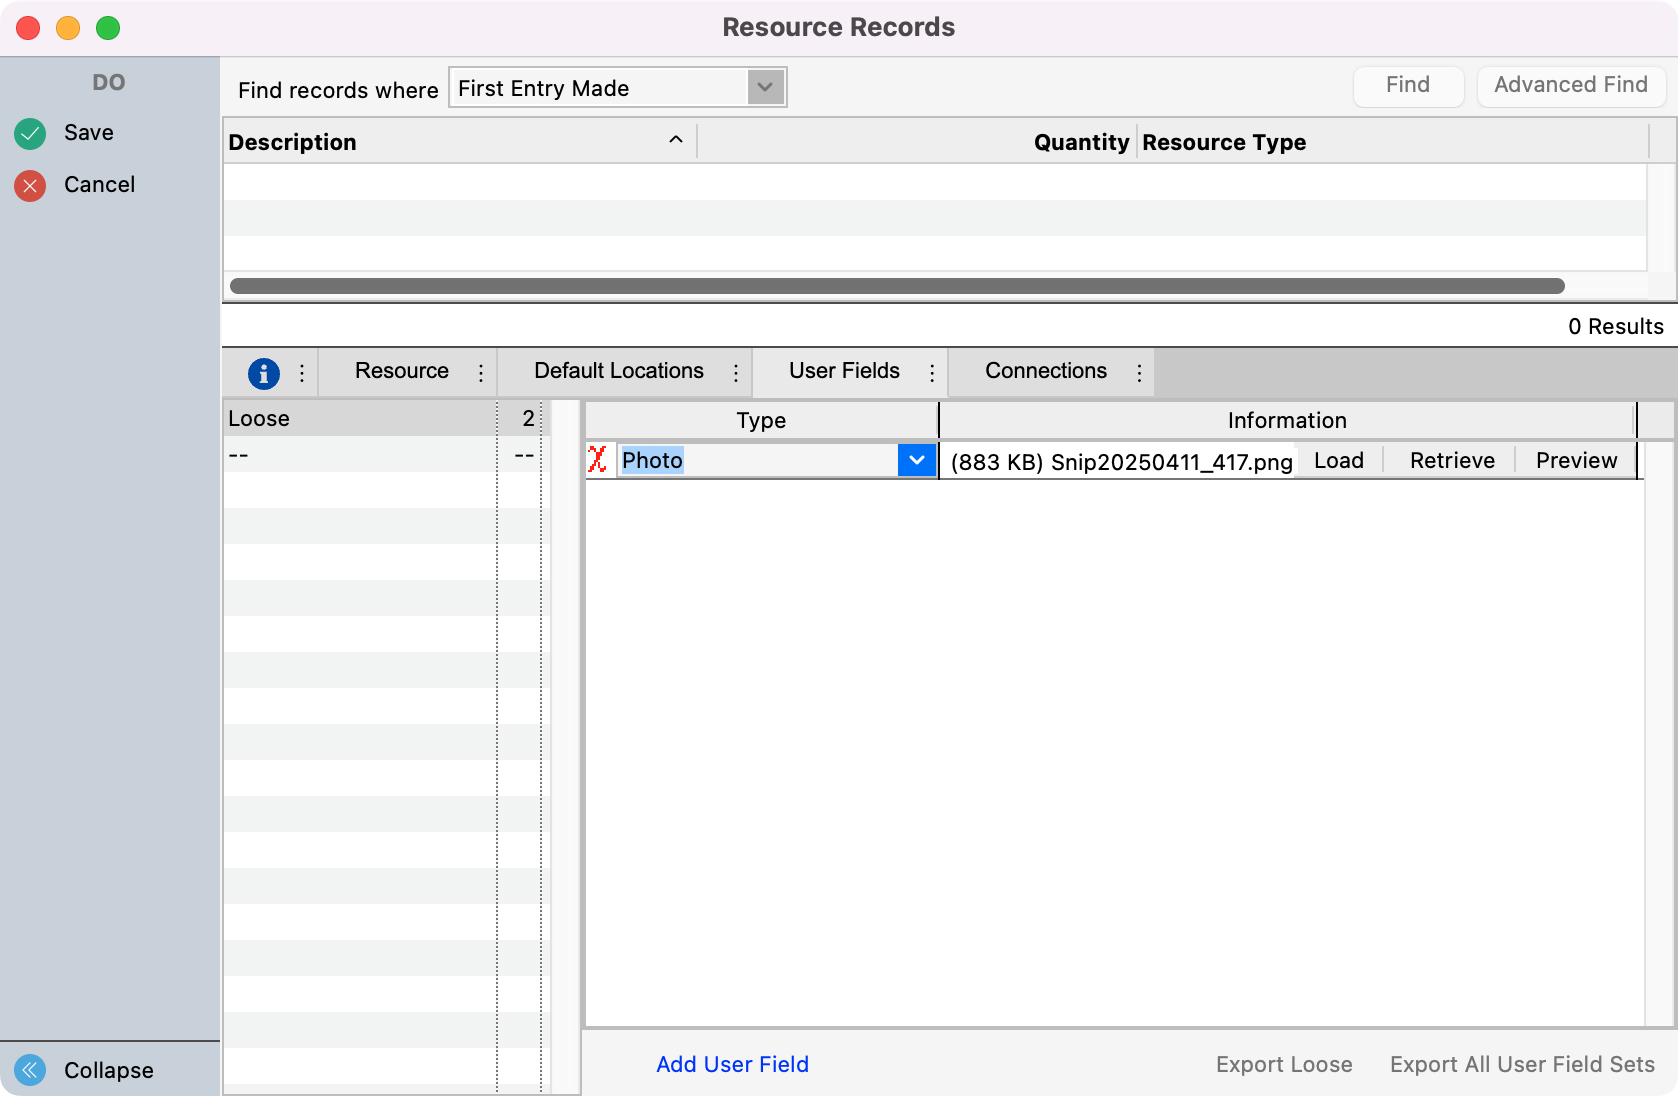Image resolution: width=1678 pixels, height=1096 pixels.
Task: Expand the Photo type dropdown arrow
Action: [x=916, y=460]
